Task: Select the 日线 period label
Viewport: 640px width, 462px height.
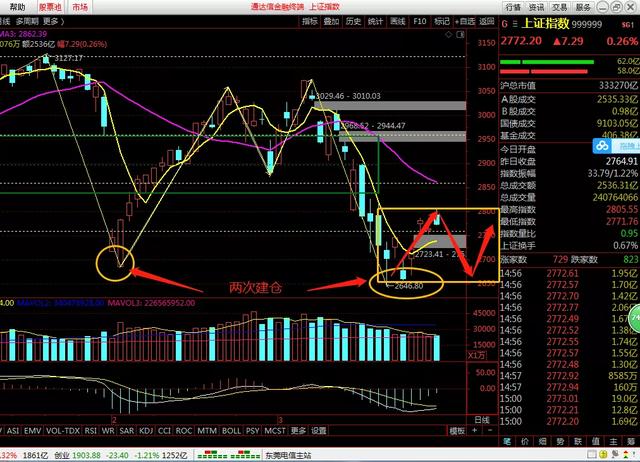Action: coord(482,420)
